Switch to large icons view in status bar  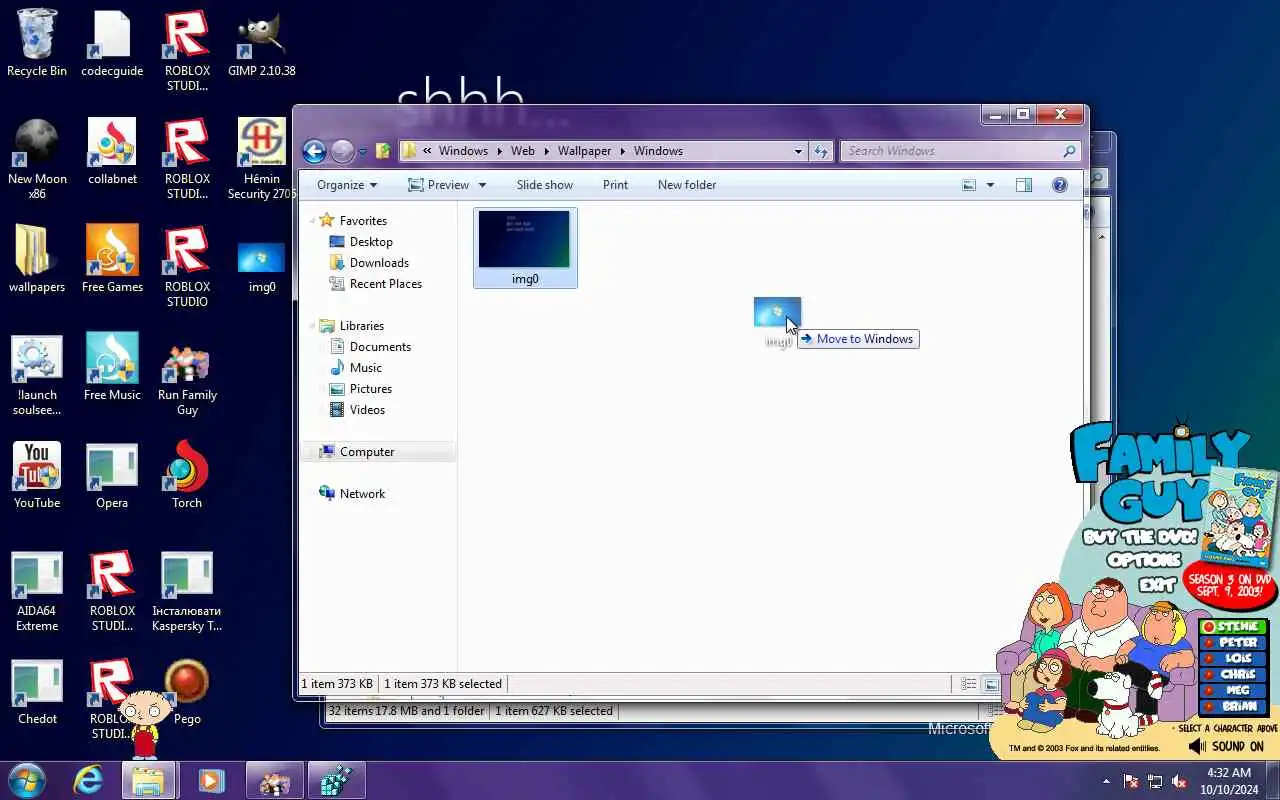[x=990, y=684]
